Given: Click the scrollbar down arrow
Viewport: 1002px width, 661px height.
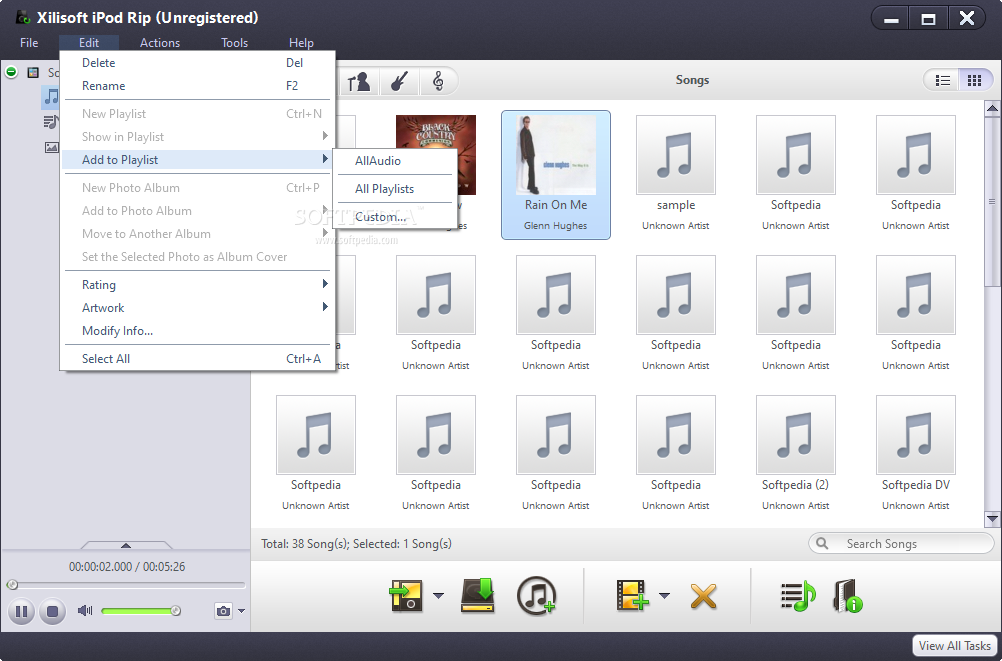Looking at the screenshot, I should [992, 518].
